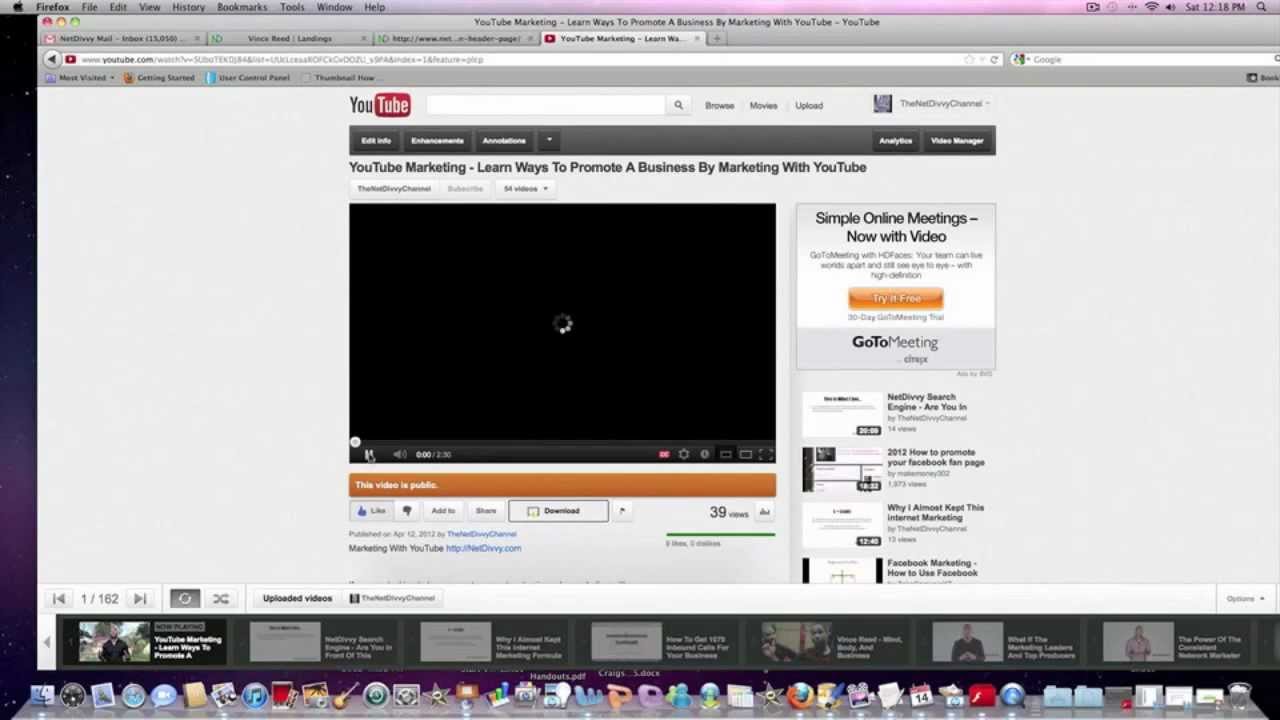Open the player settings gear
The height and width of the screenshot is (720, 1280).
pos(684,455)
